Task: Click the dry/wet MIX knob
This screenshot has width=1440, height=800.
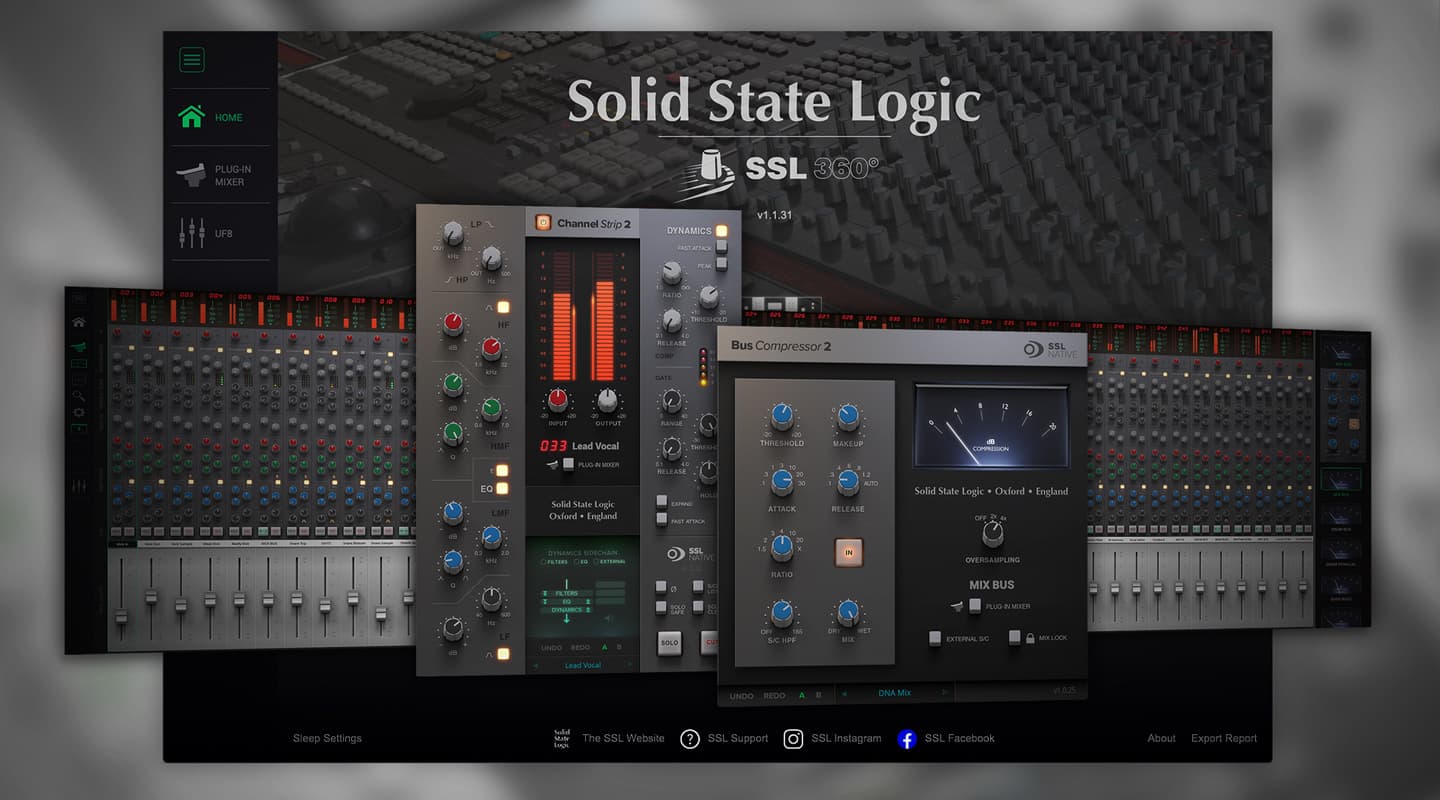Action: click(x=848, y=613)
